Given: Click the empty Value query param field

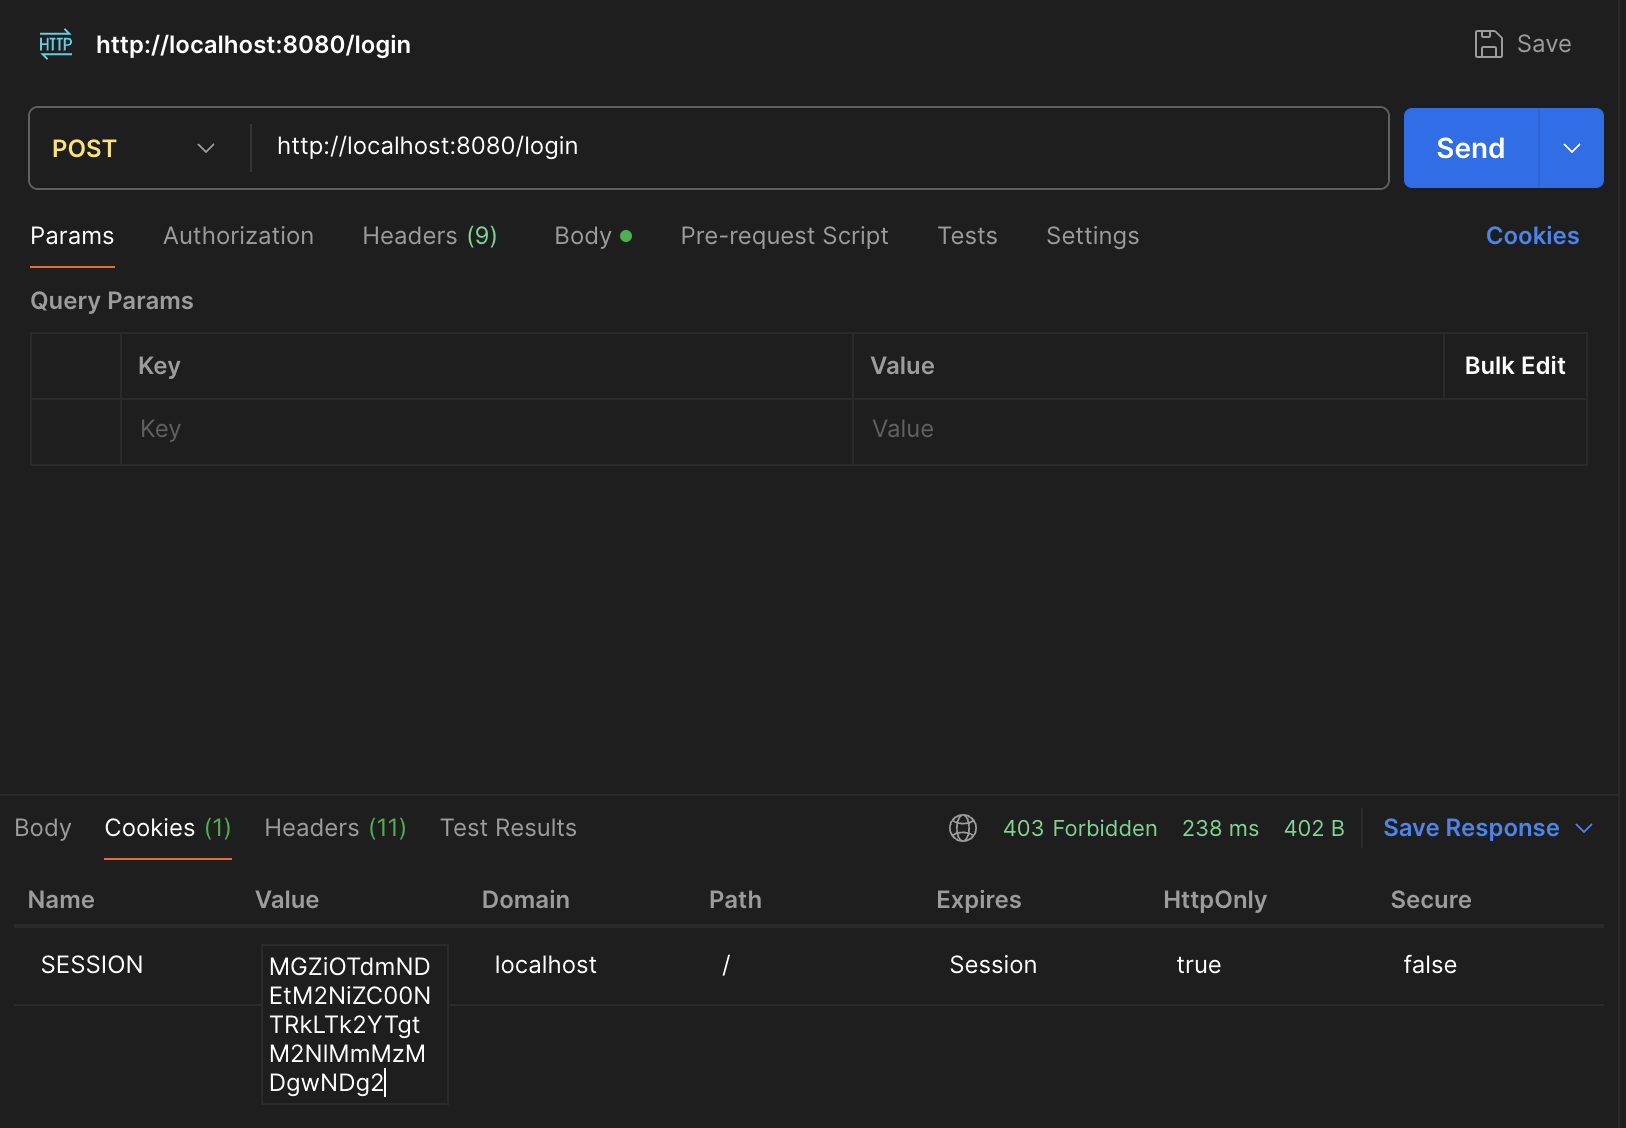Looking at the screenshot, I should point(1219,431).
